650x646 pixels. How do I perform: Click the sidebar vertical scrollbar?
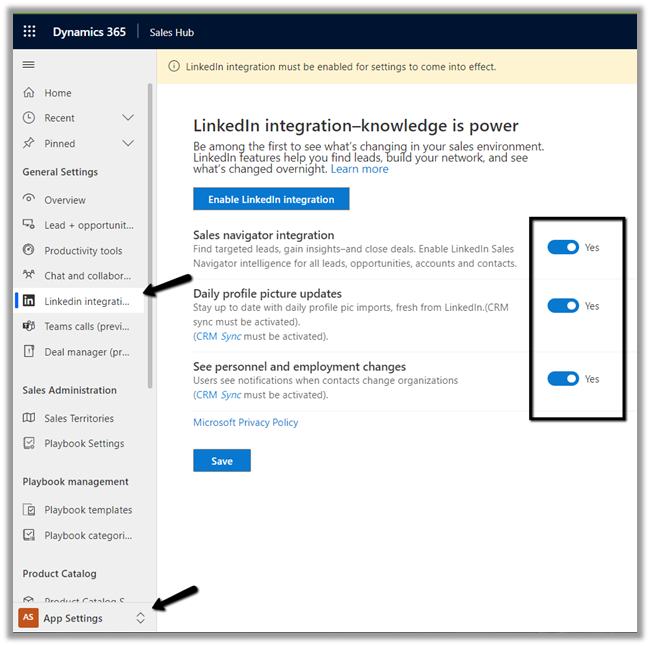(150, 236)
